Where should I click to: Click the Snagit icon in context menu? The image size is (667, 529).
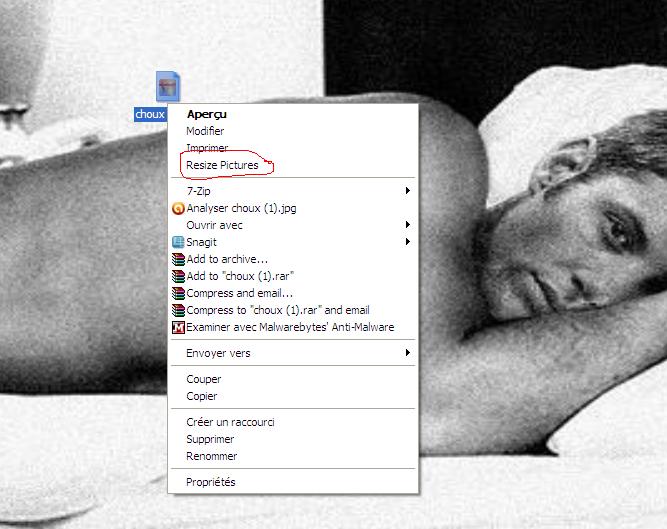178,242
